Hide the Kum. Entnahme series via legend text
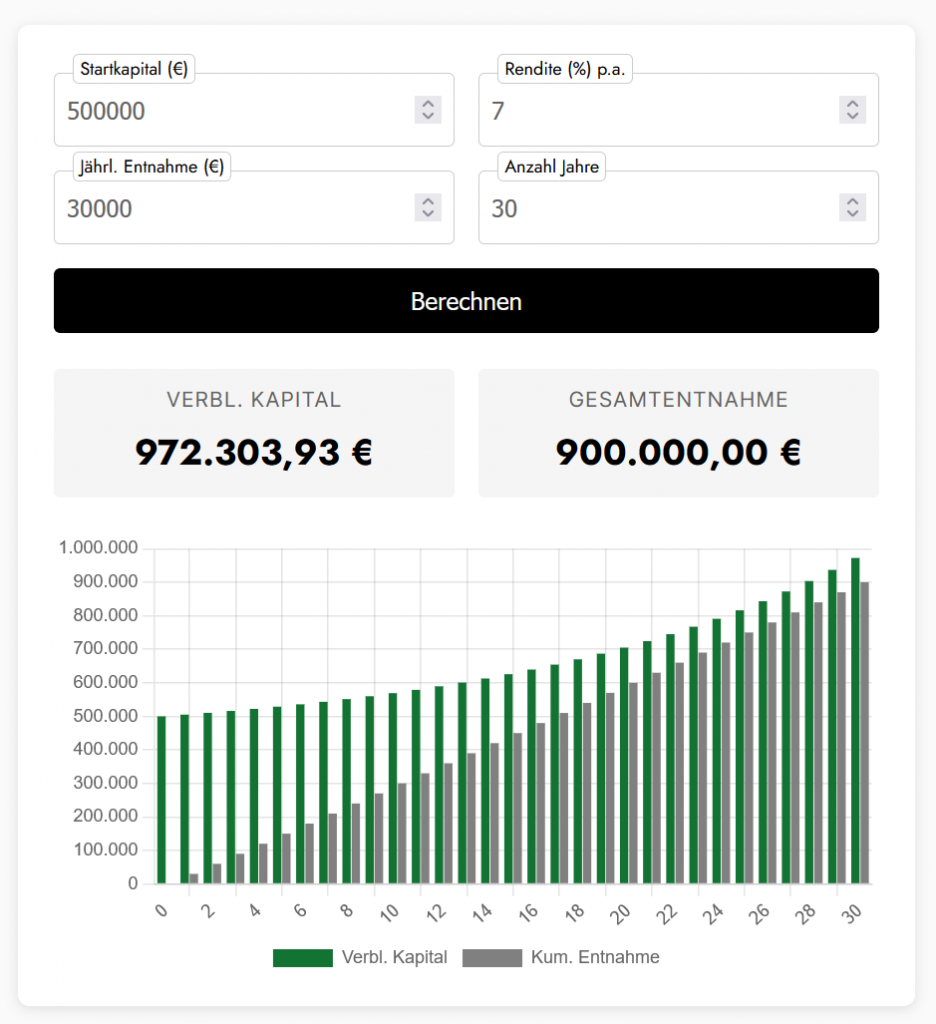The image size is (936, 1024). [595, 958]
